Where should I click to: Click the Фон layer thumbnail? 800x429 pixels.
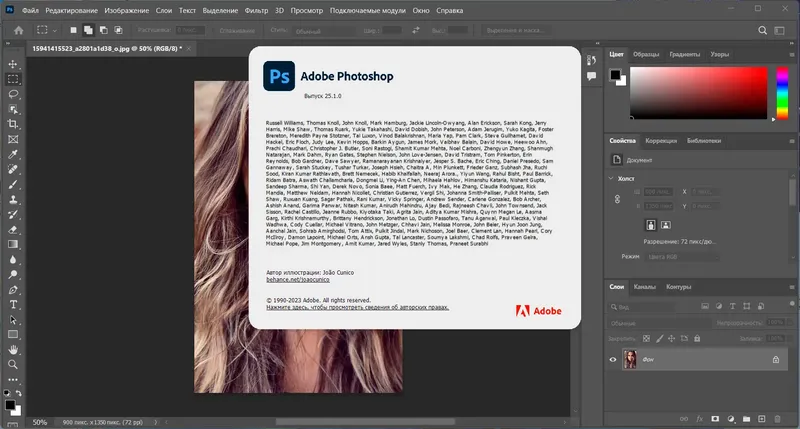click(630, 360)
